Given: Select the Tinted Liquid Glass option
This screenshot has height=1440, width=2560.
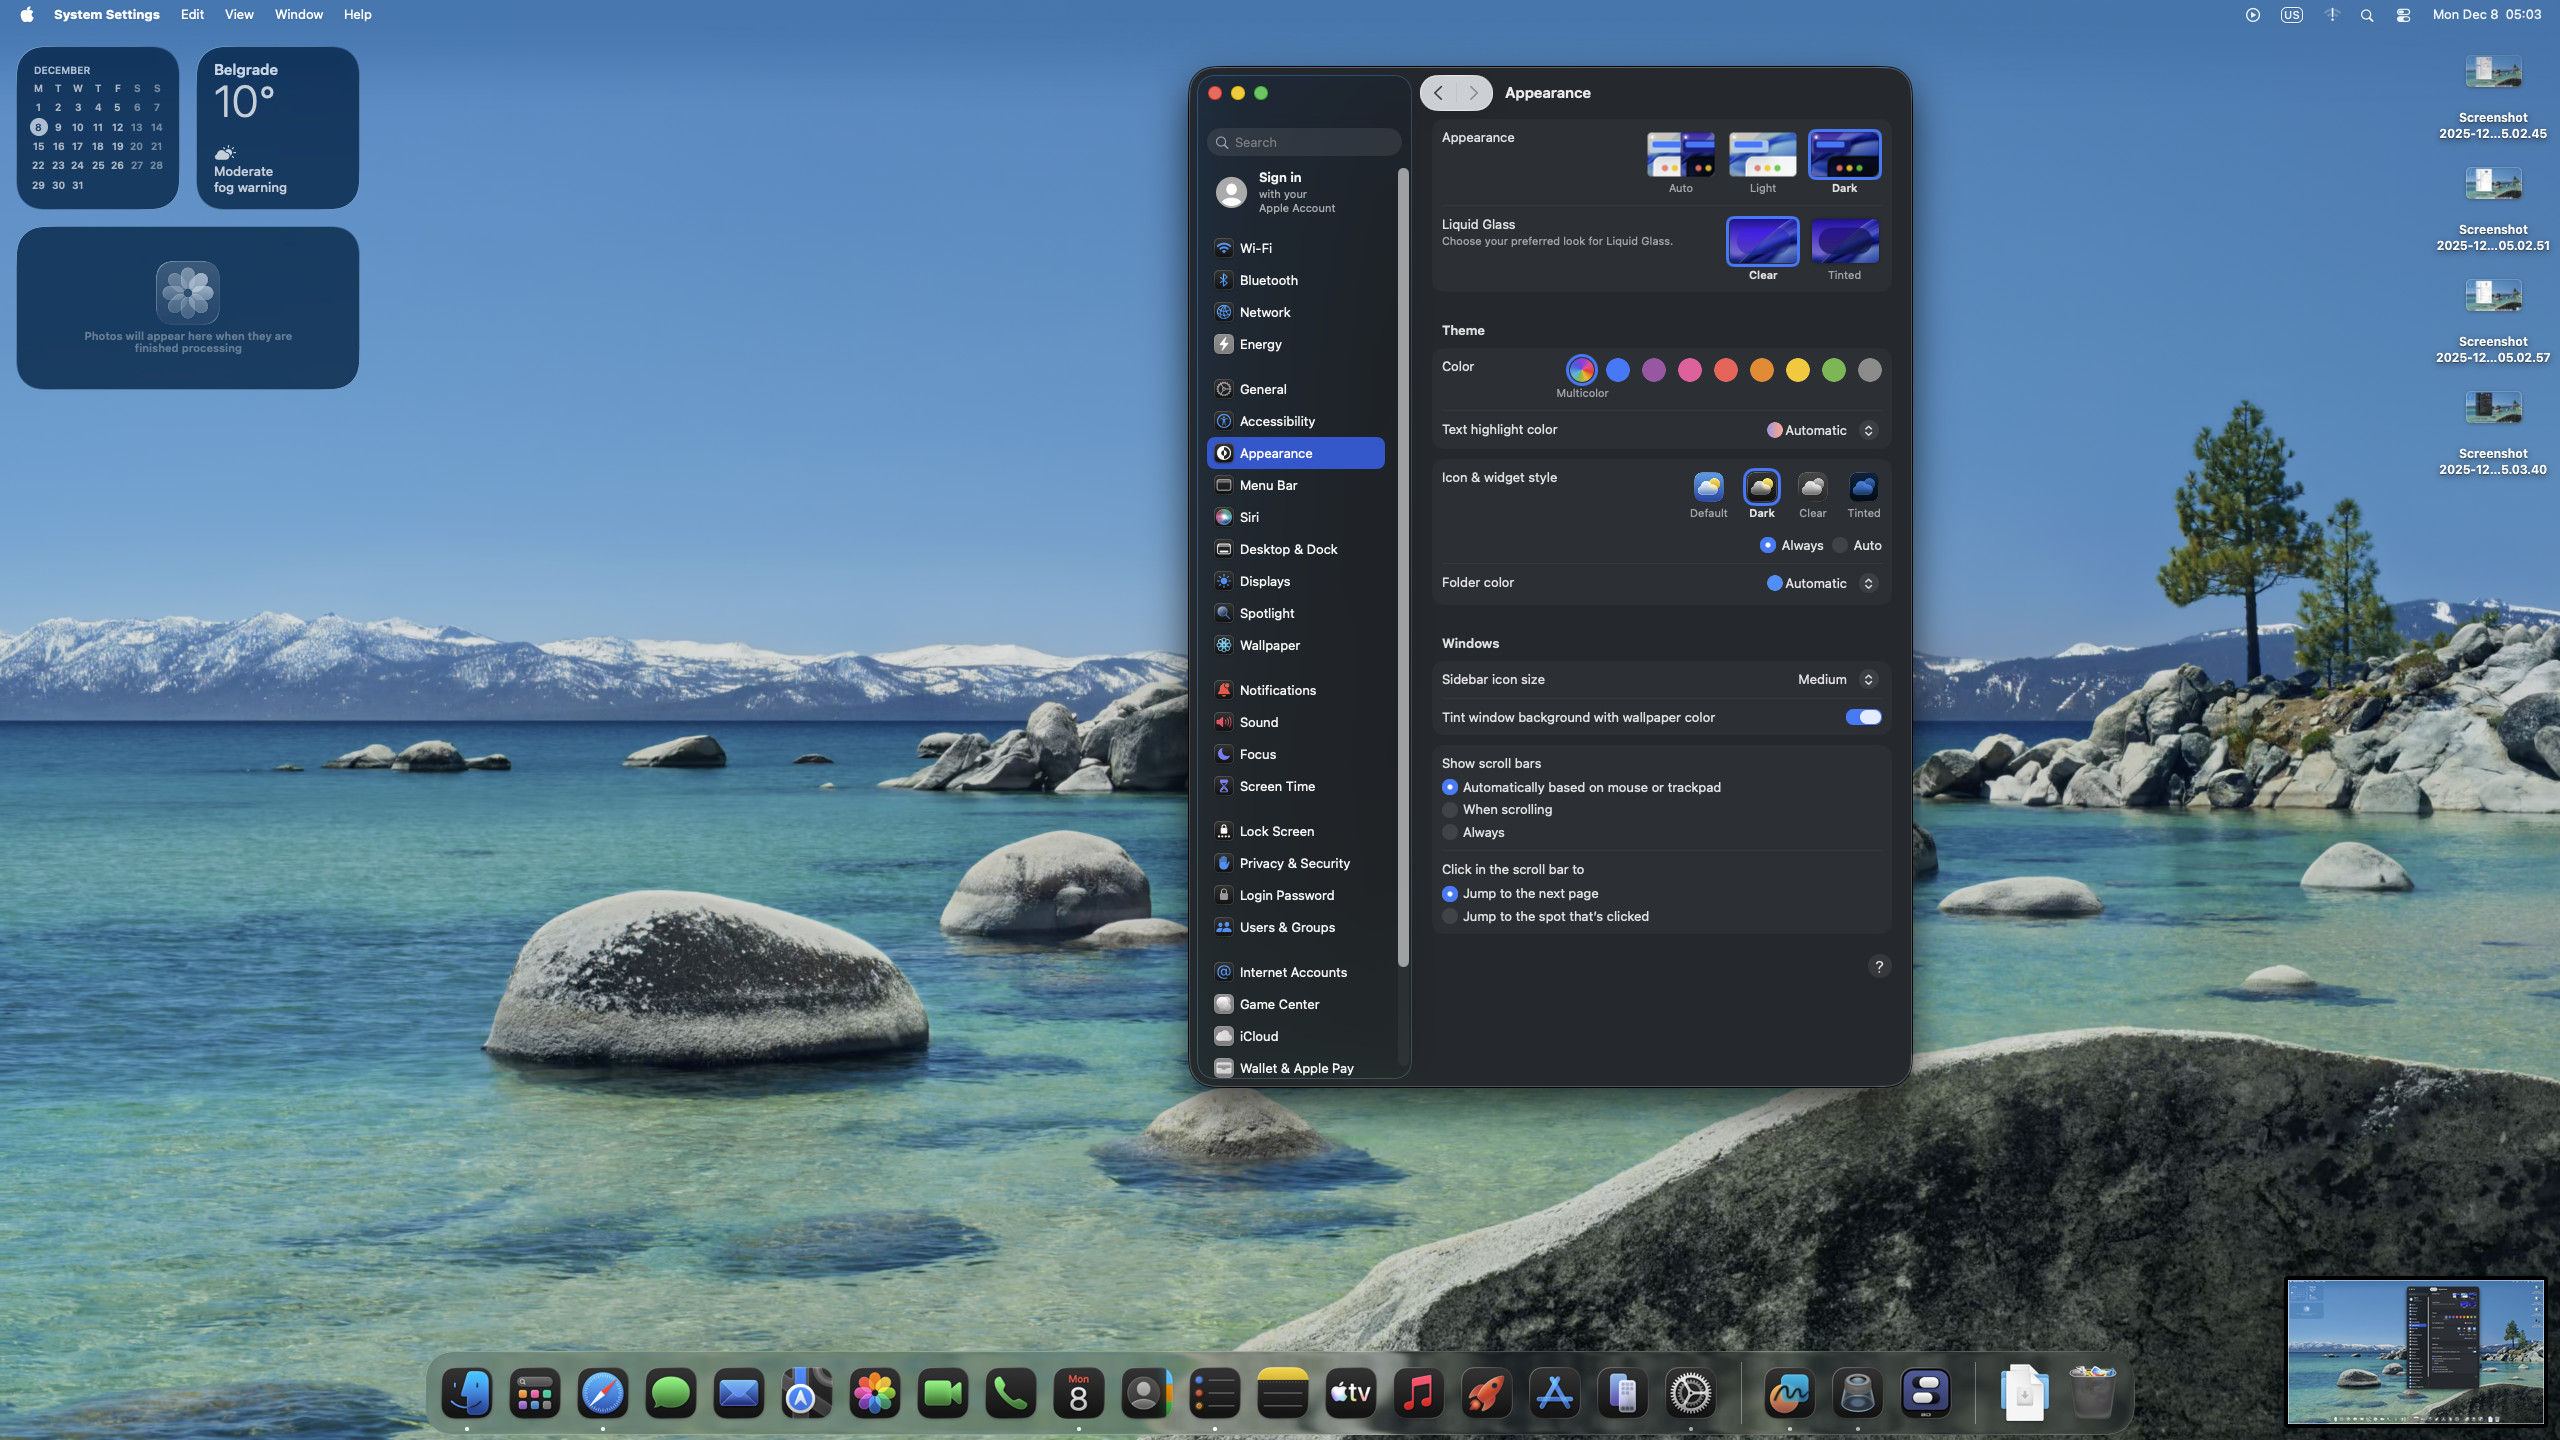Looking at the screenshot, I should pos(1844,242).
